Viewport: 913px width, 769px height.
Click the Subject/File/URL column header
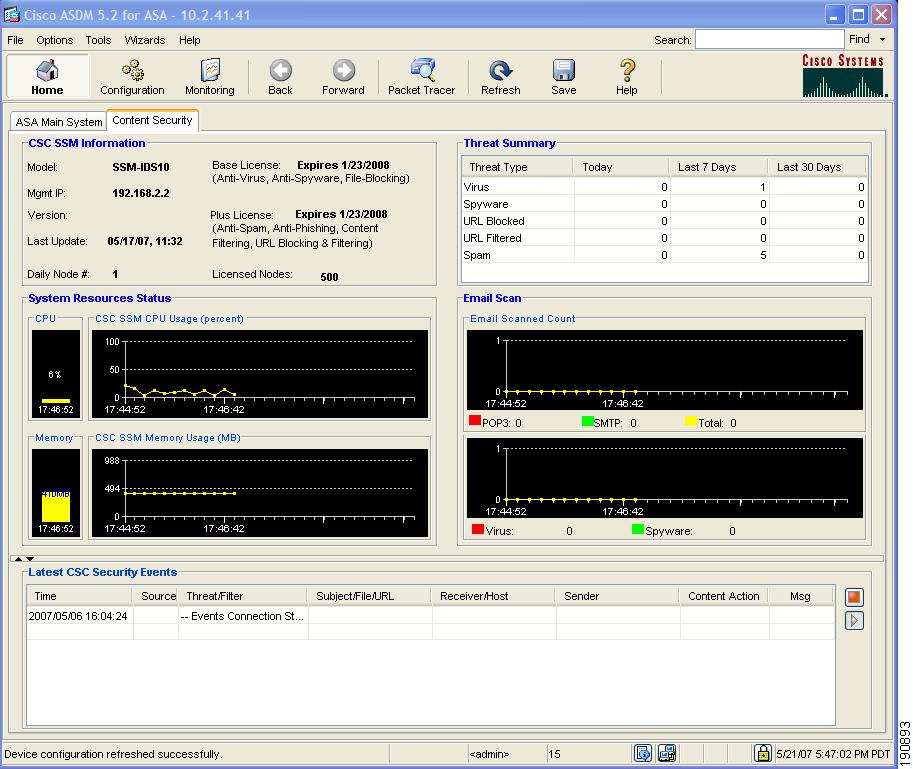[x=370, y=596]
